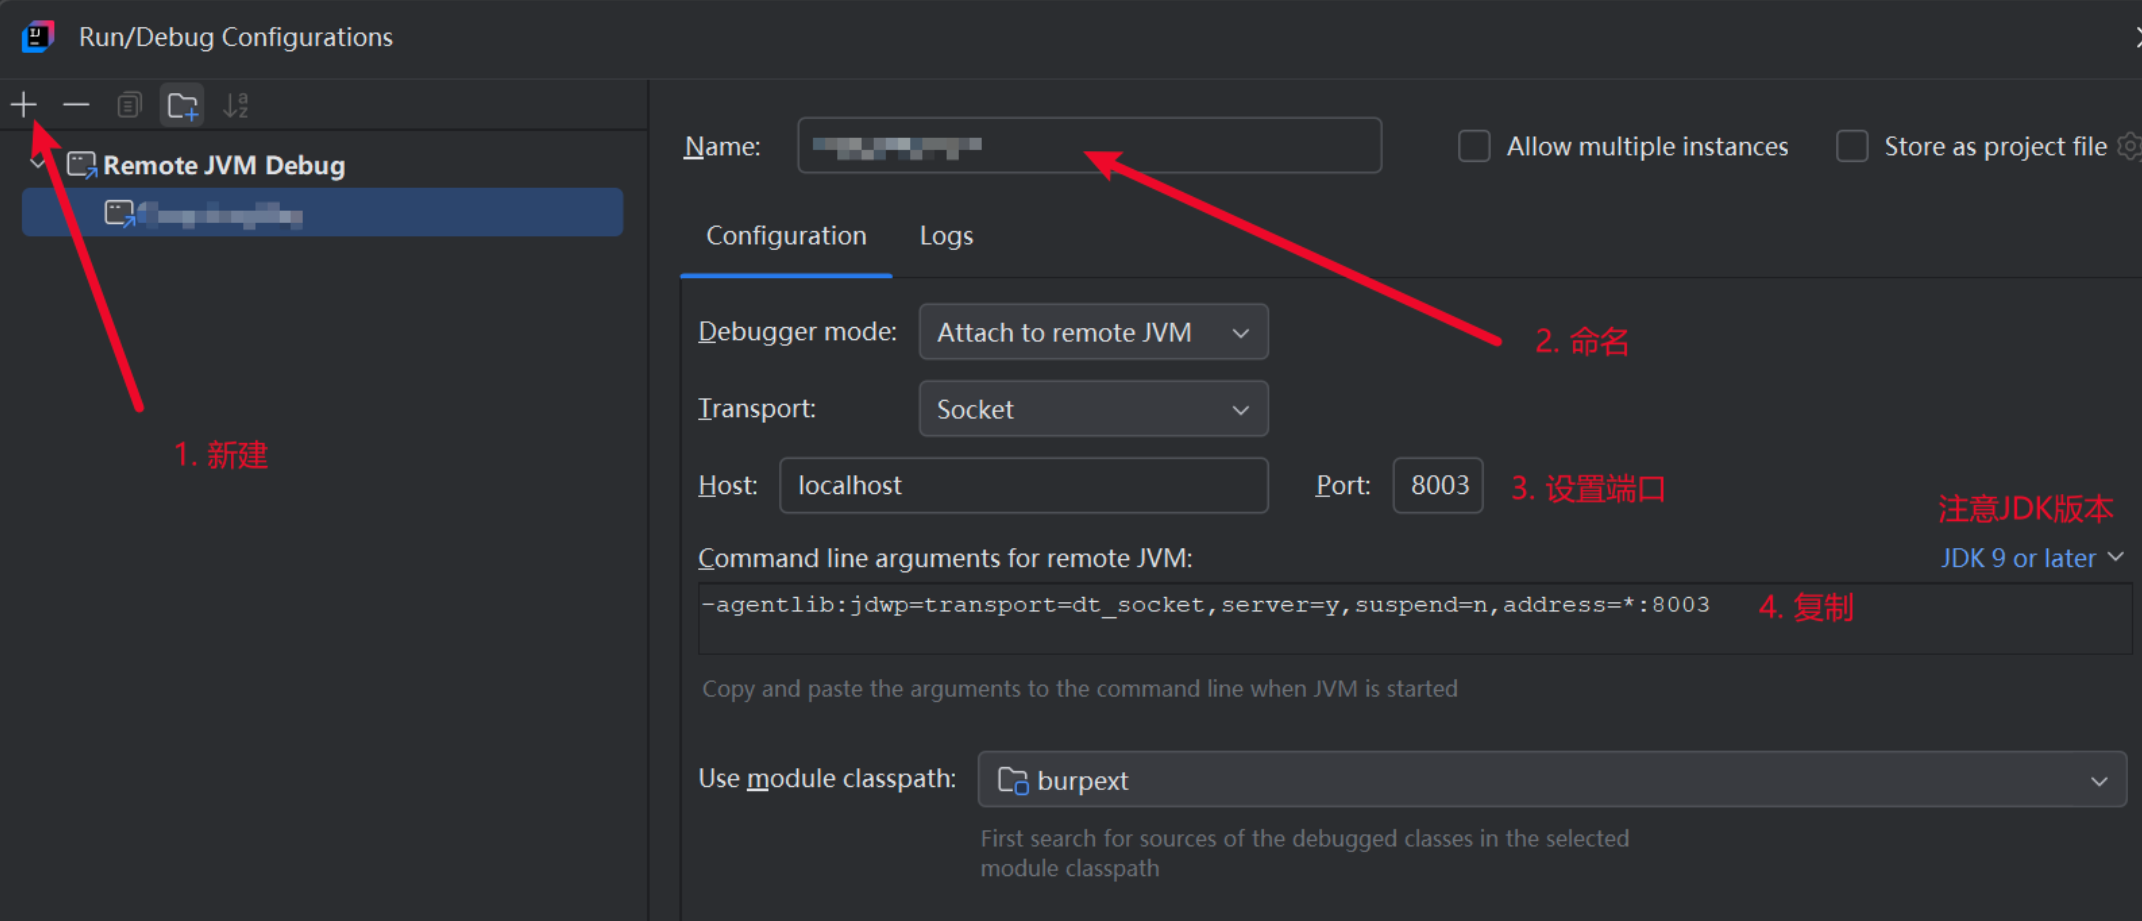Create a new configuration folder
Viewport: 2142px width, 921px height.
[x=182, y=105]
